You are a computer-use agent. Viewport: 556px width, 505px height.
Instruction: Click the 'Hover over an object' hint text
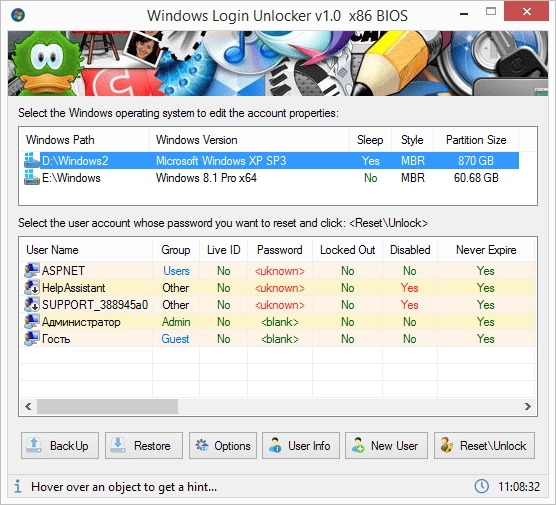124,487
